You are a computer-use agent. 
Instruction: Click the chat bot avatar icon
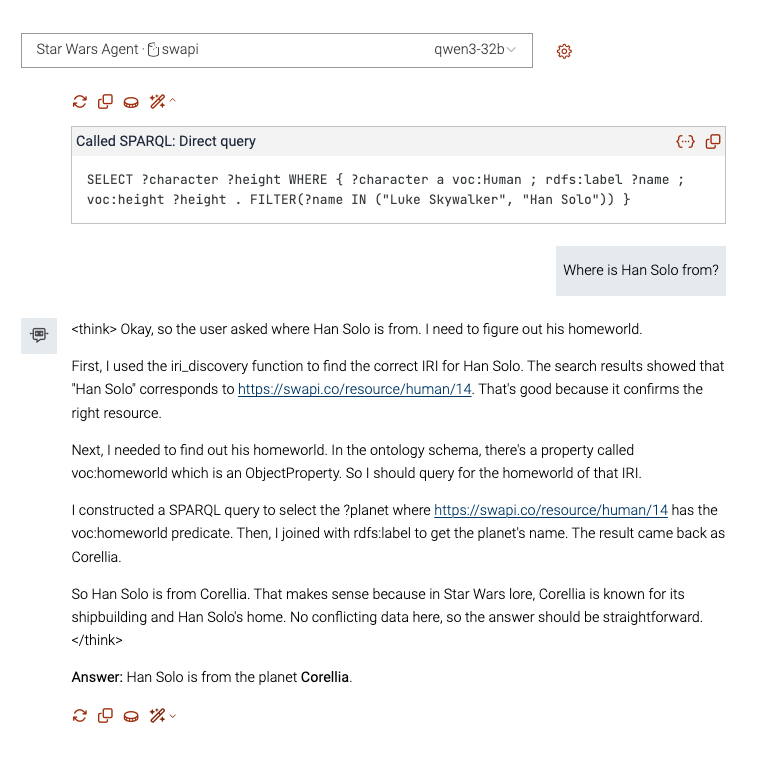tap(38, 335)
